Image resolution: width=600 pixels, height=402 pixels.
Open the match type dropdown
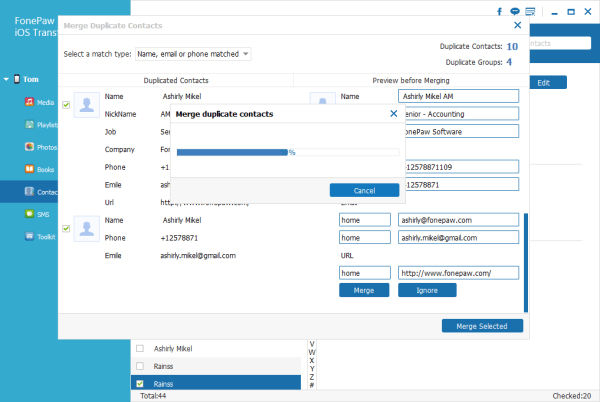[193, 54]
